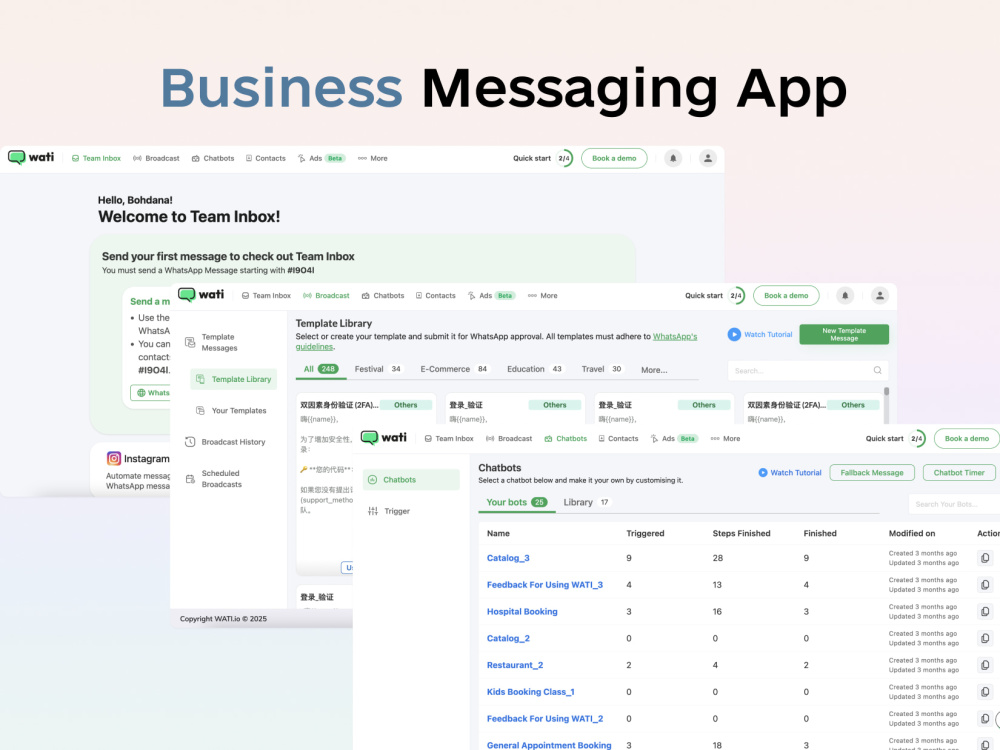Click the Search Your Bots field
Image resolution: width=1000 pixels, height=750 pixels.
tap(954, 504)
